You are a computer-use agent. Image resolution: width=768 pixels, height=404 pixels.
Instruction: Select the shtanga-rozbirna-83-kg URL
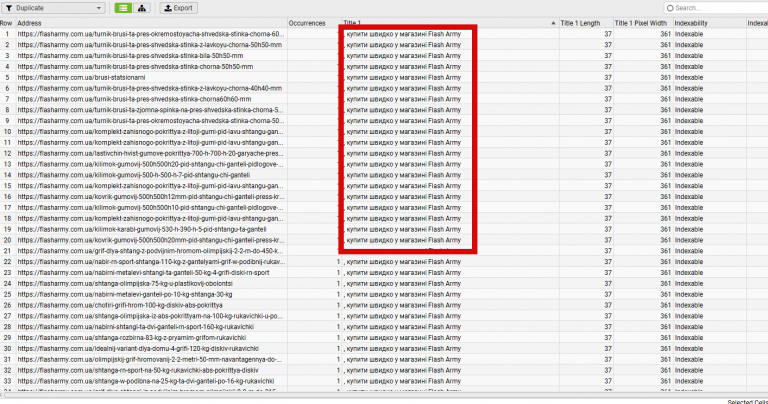132,337
